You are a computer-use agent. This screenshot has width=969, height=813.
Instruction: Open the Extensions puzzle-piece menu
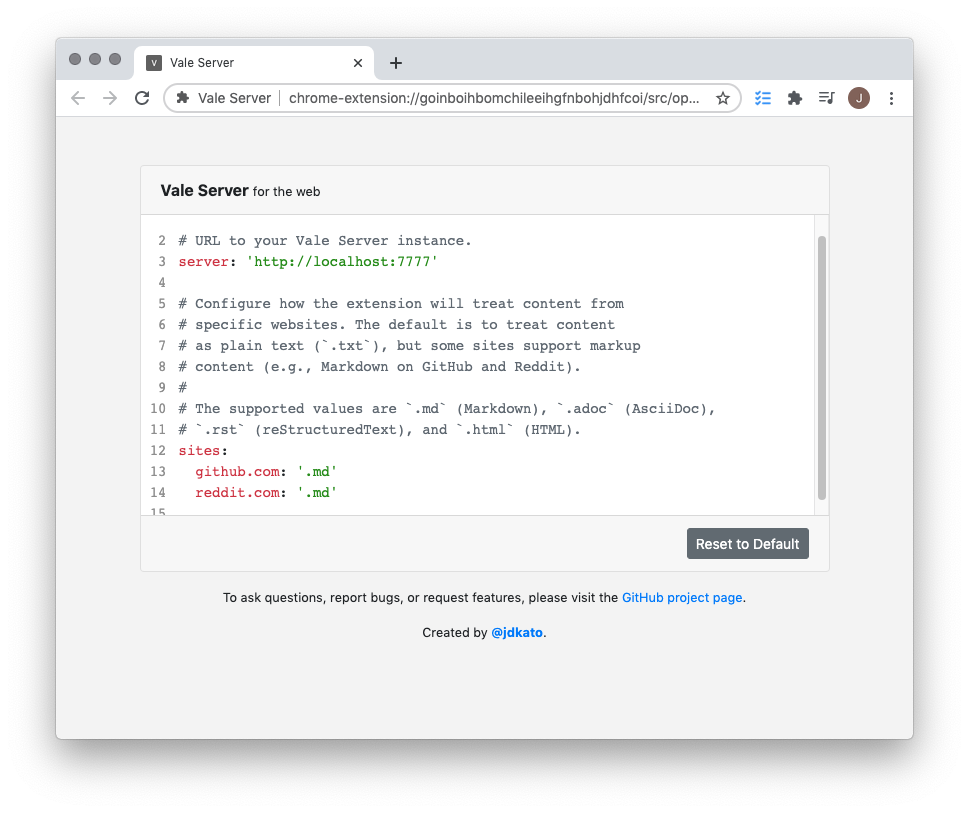click(x=795, y=98)
